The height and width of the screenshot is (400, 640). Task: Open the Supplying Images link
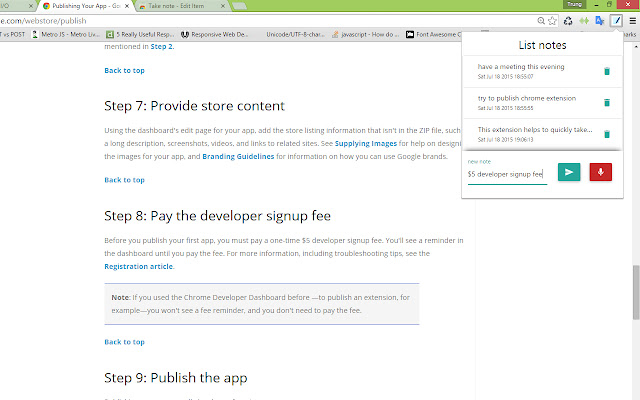366,144
